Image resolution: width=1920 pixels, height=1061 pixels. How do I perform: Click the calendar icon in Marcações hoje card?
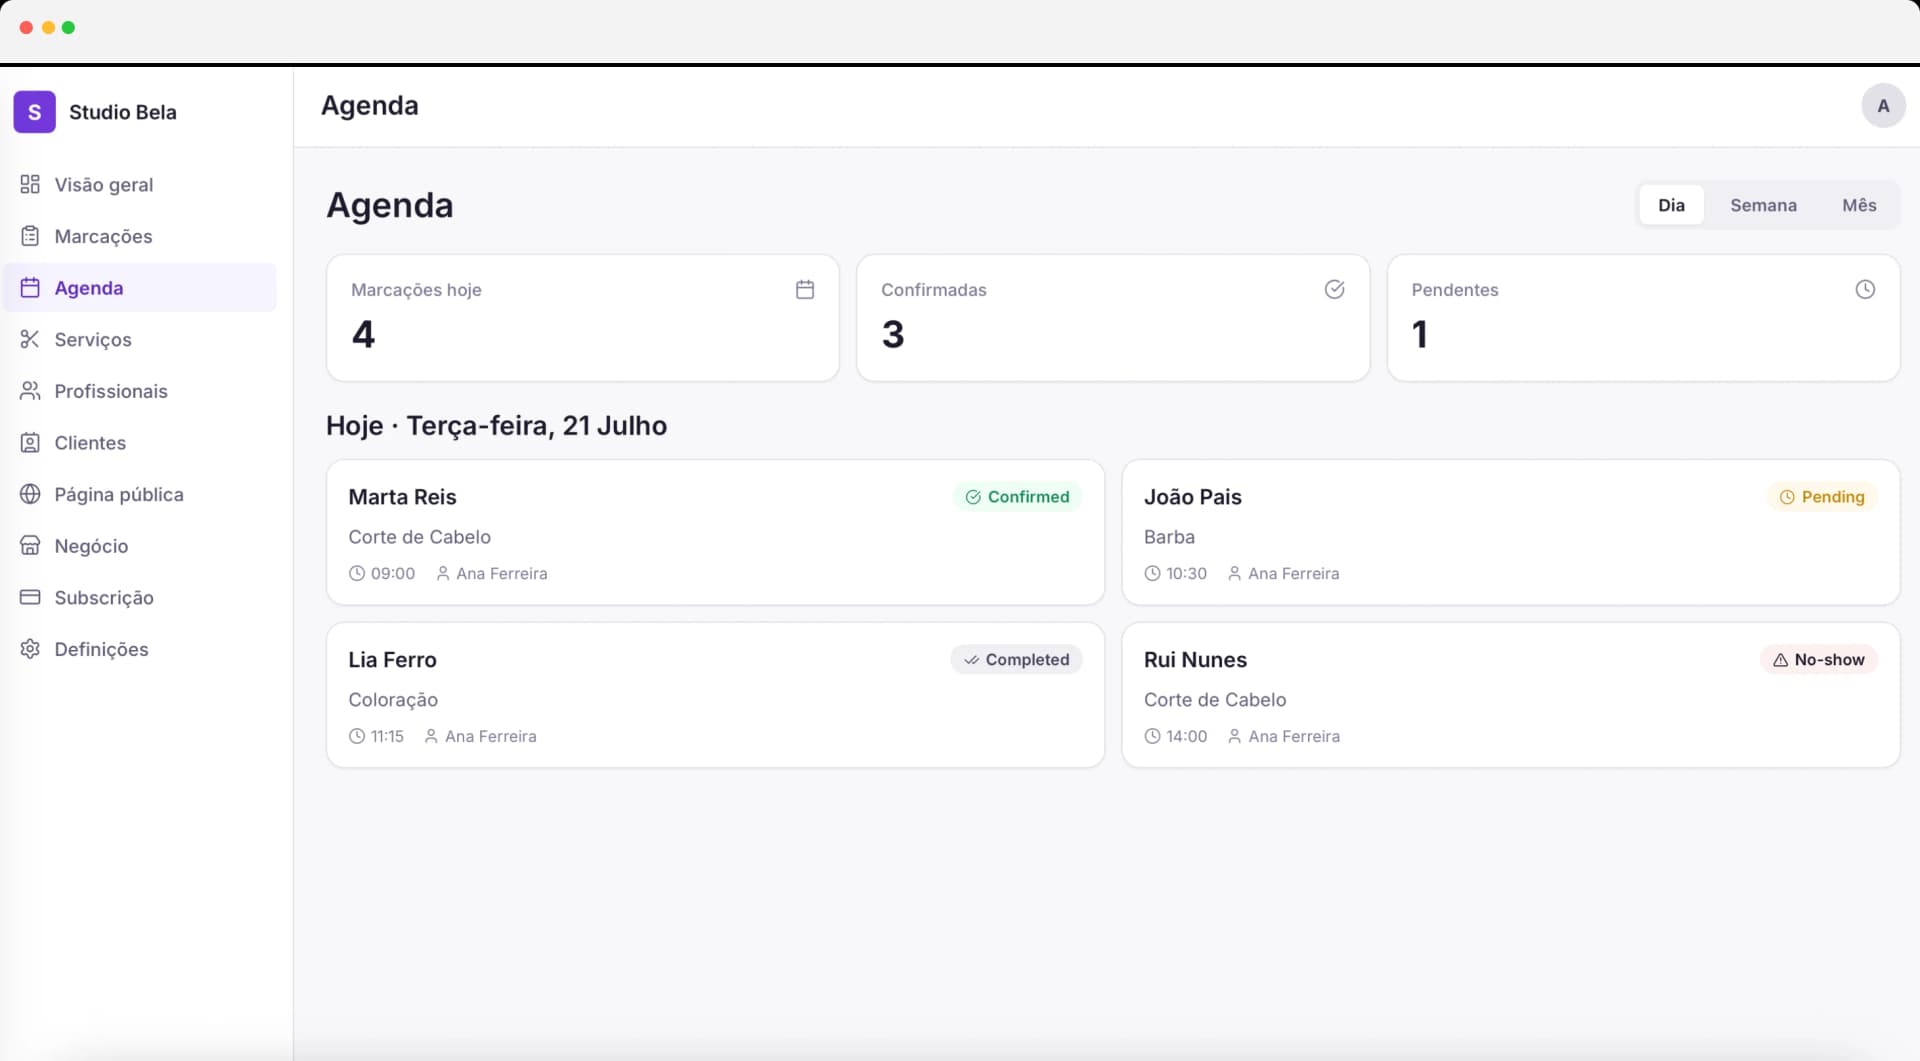click(805, 290)
